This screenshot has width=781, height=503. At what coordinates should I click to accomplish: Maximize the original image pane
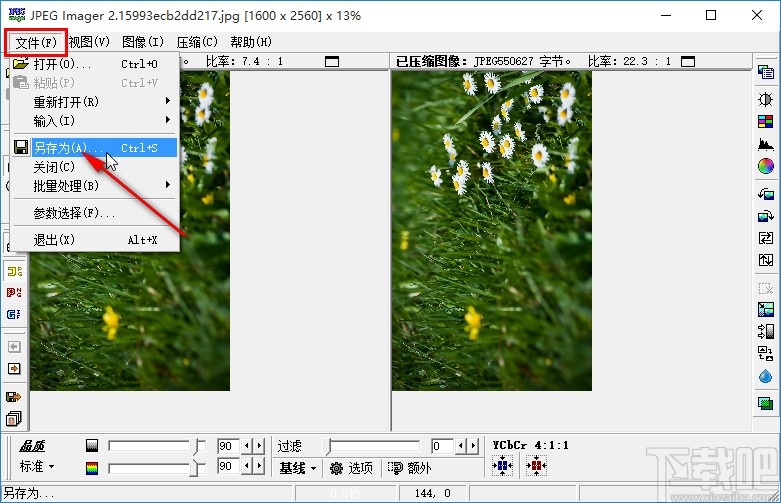[332, 62]
